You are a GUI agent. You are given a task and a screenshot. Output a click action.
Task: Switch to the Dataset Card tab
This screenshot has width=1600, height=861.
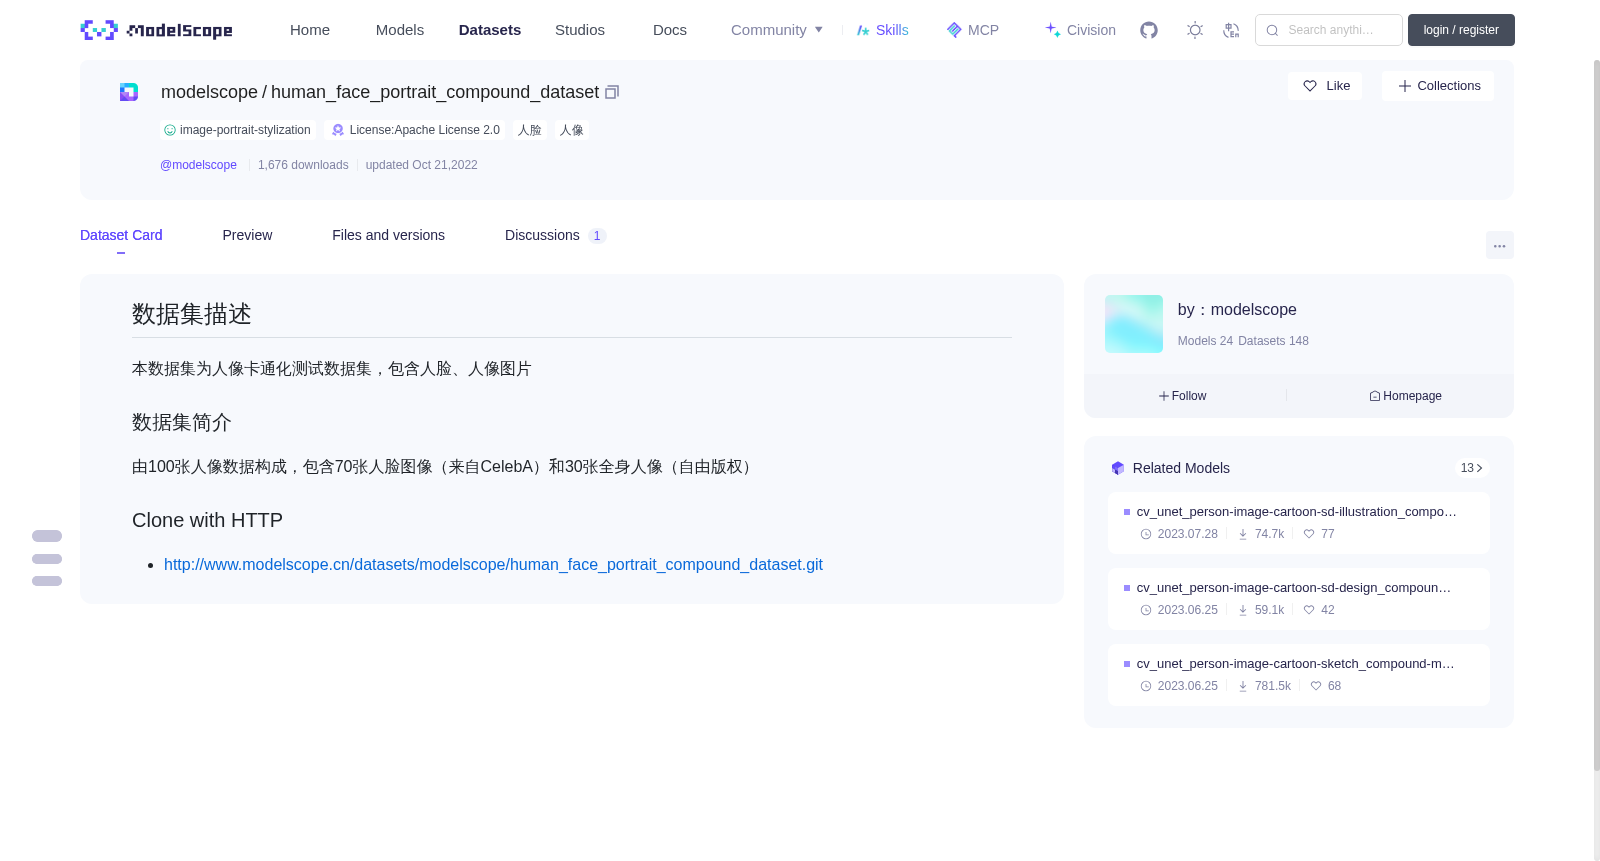click(121, 235)
